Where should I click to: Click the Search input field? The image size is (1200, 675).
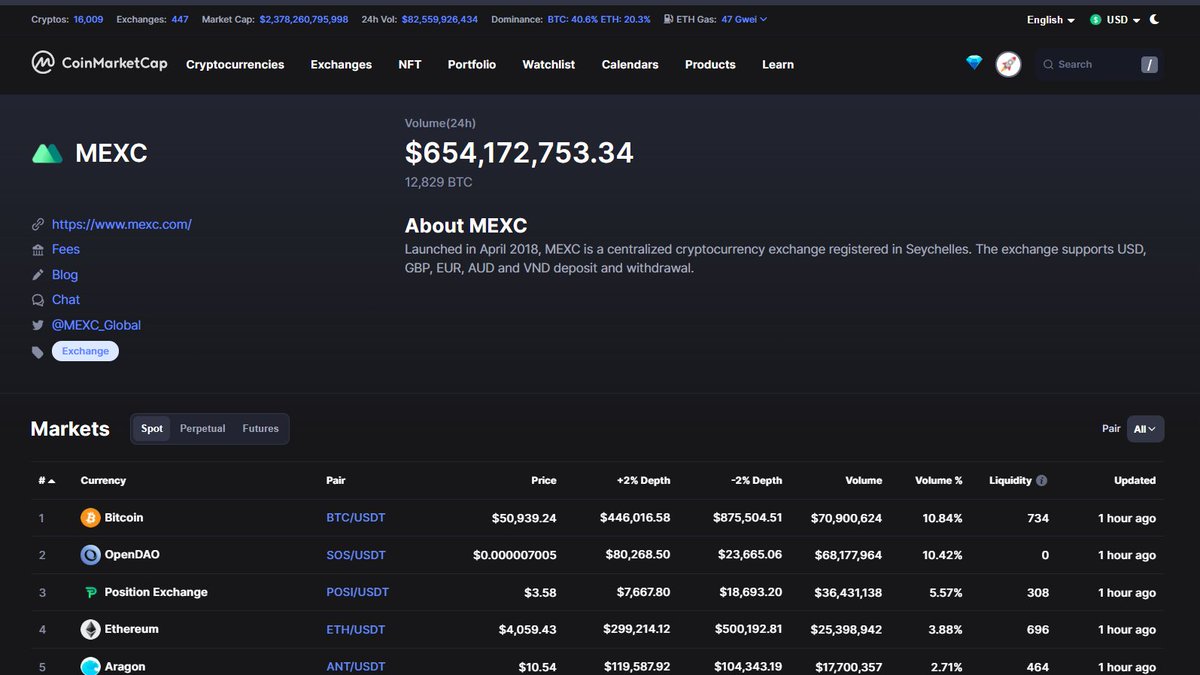click(1099, 64)
